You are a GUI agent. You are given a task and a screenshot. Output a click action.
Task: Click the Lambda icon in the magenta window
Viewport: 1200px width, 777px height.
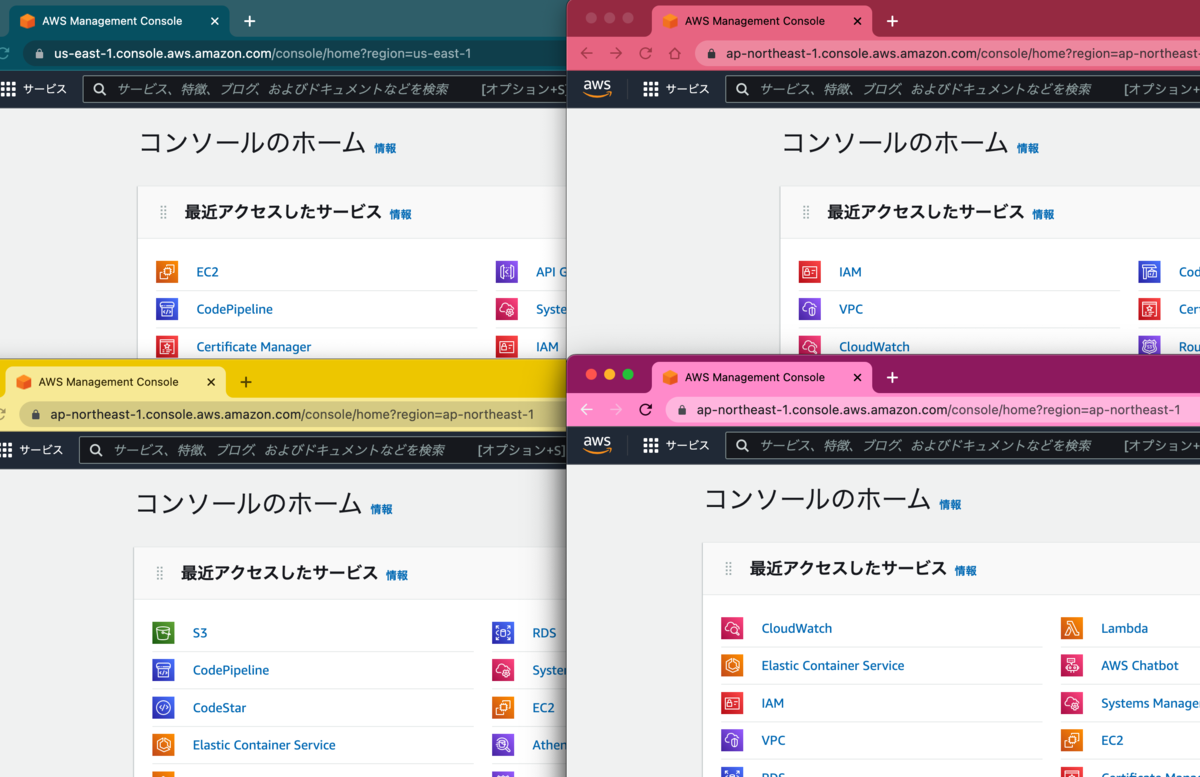(x=1072, y=628)
